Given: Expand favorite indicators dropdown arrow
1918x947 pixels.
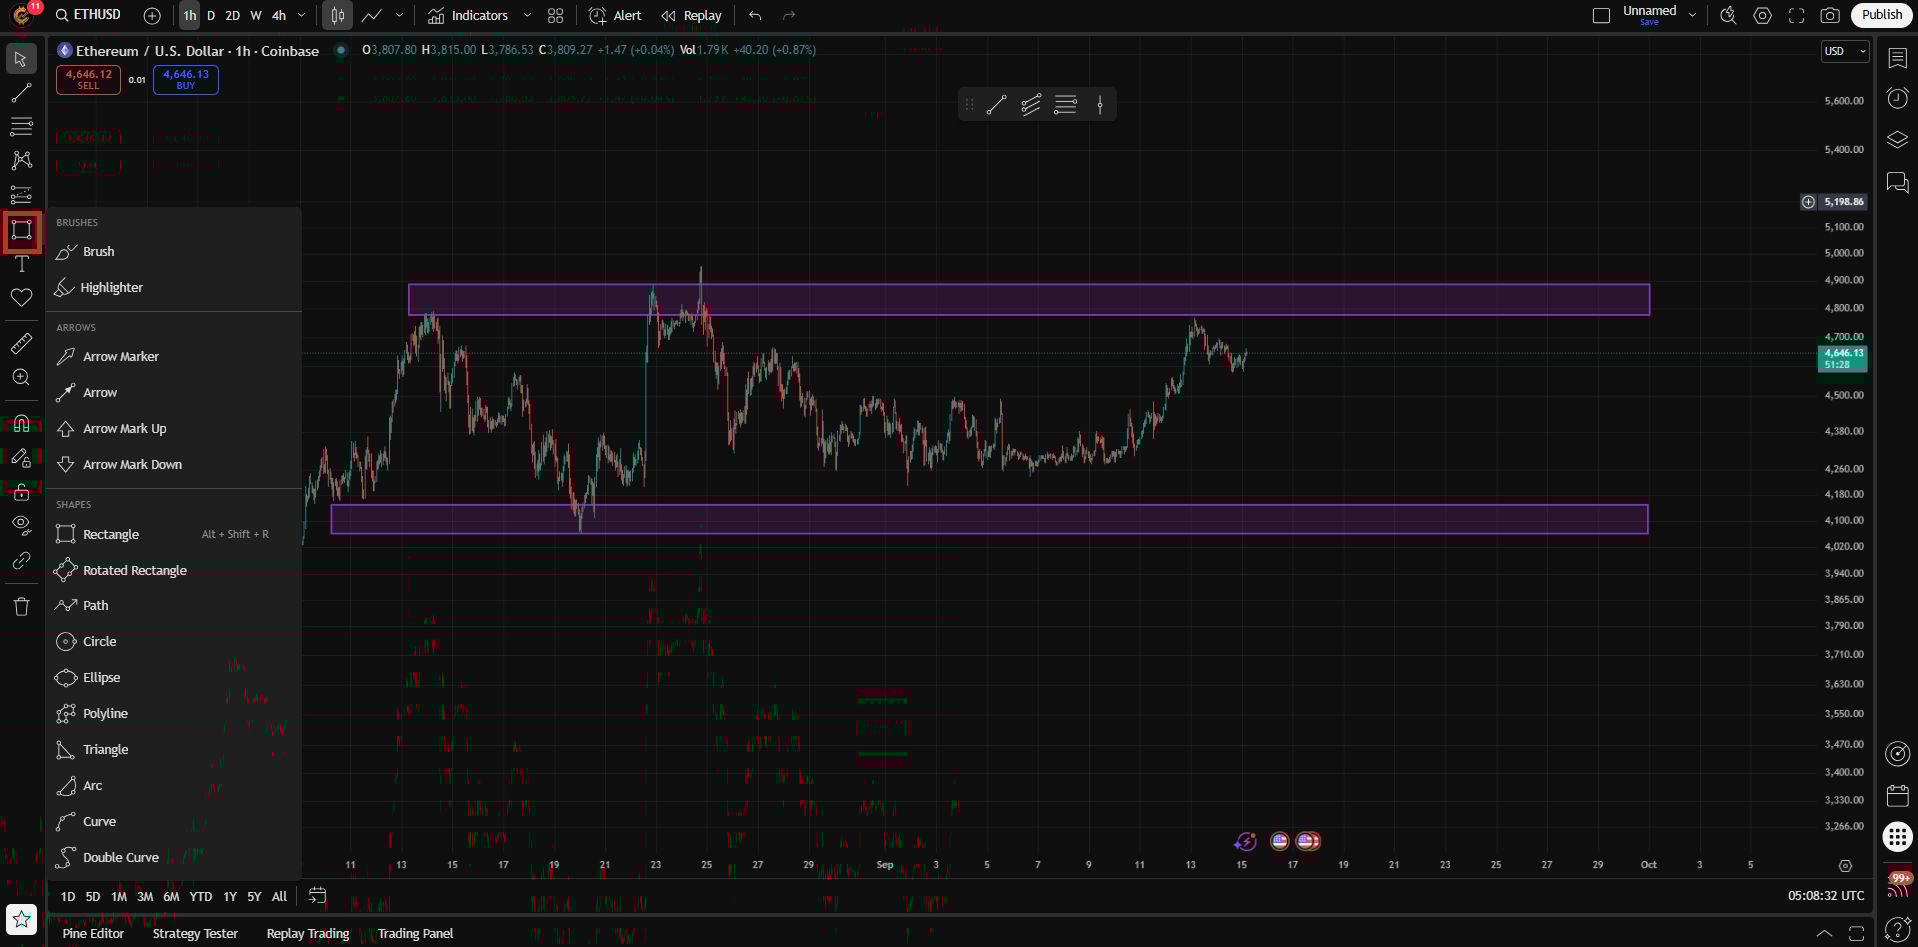Looking at the screenshot, I should (527, 15).
